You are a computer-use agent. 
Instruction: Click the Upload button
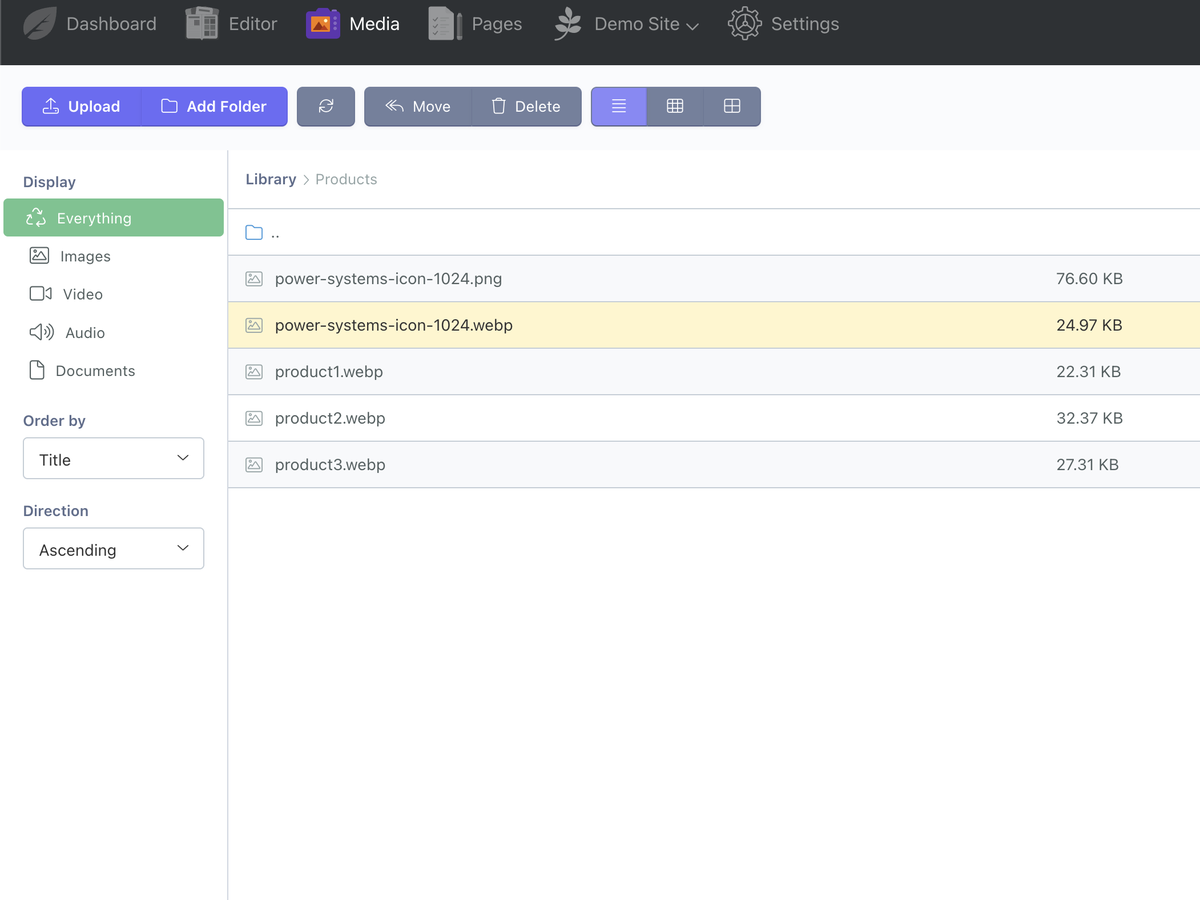pyautogui.click(x=81, y=107)
